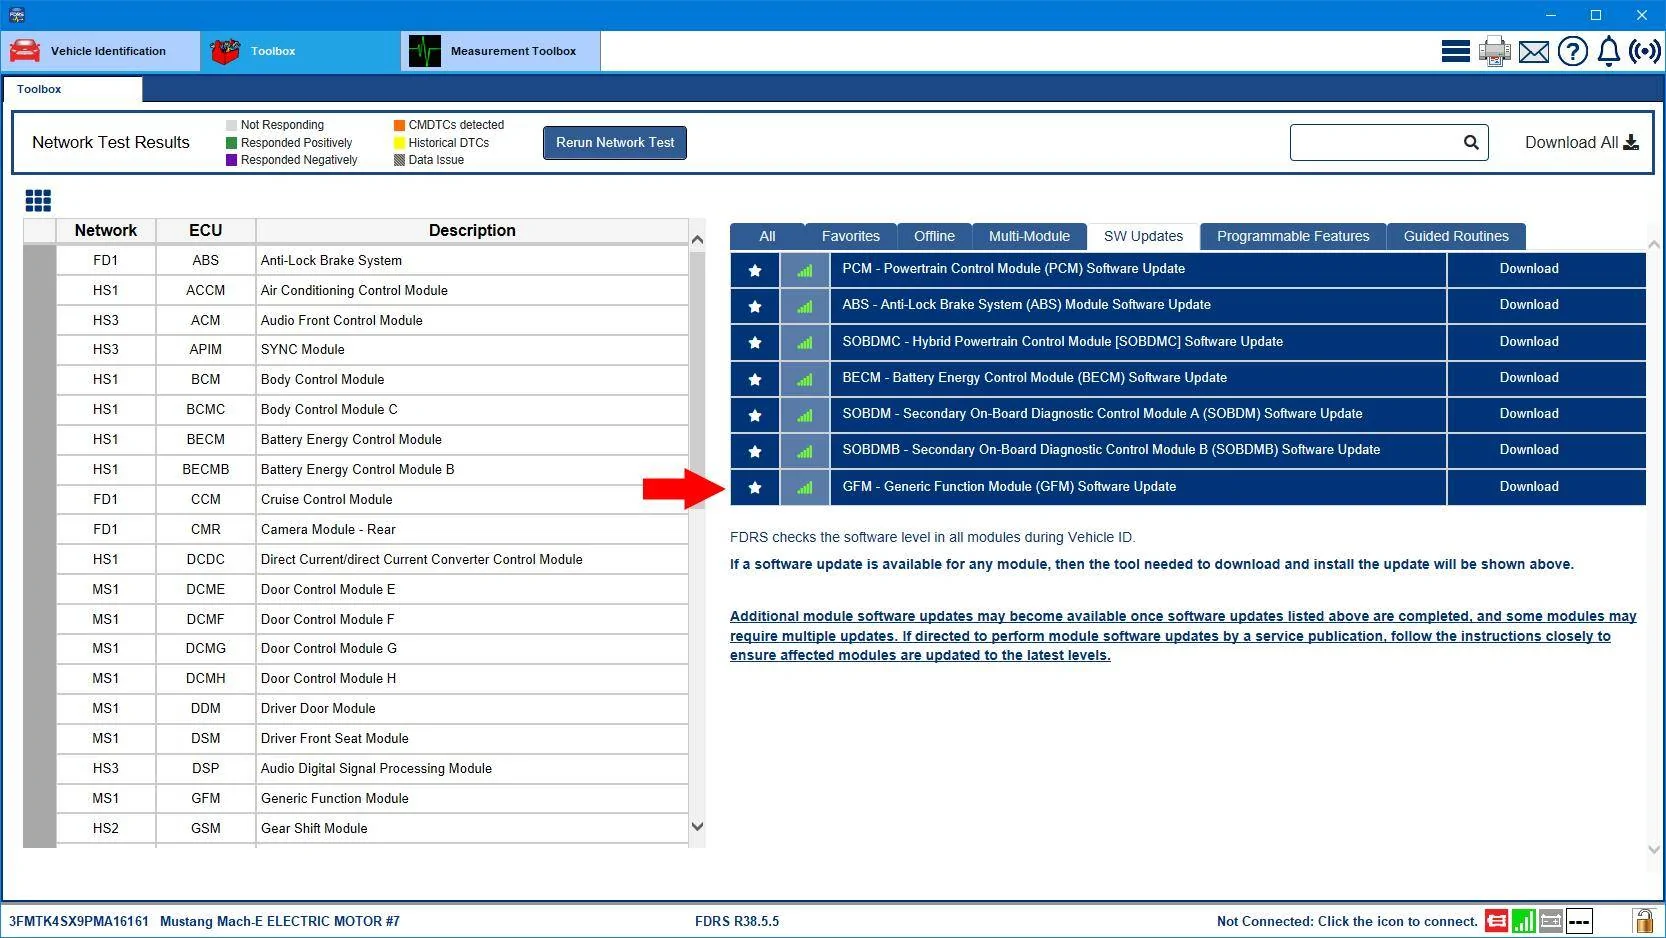1666x938 pixels.
Task: Open the notifications bell icon
Action: coord(1608,51)
